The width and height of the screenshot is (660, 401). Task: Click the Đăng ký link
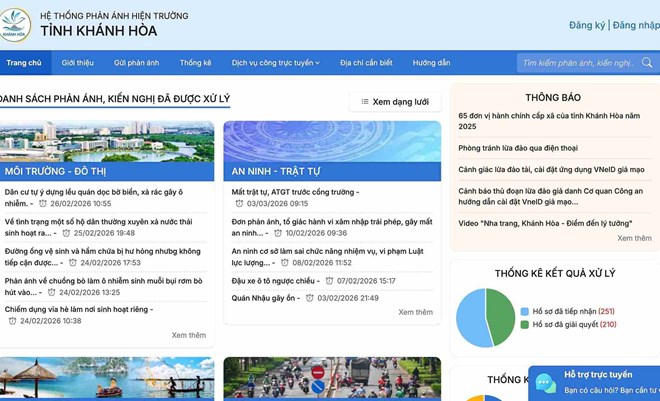tap(586, 25)
